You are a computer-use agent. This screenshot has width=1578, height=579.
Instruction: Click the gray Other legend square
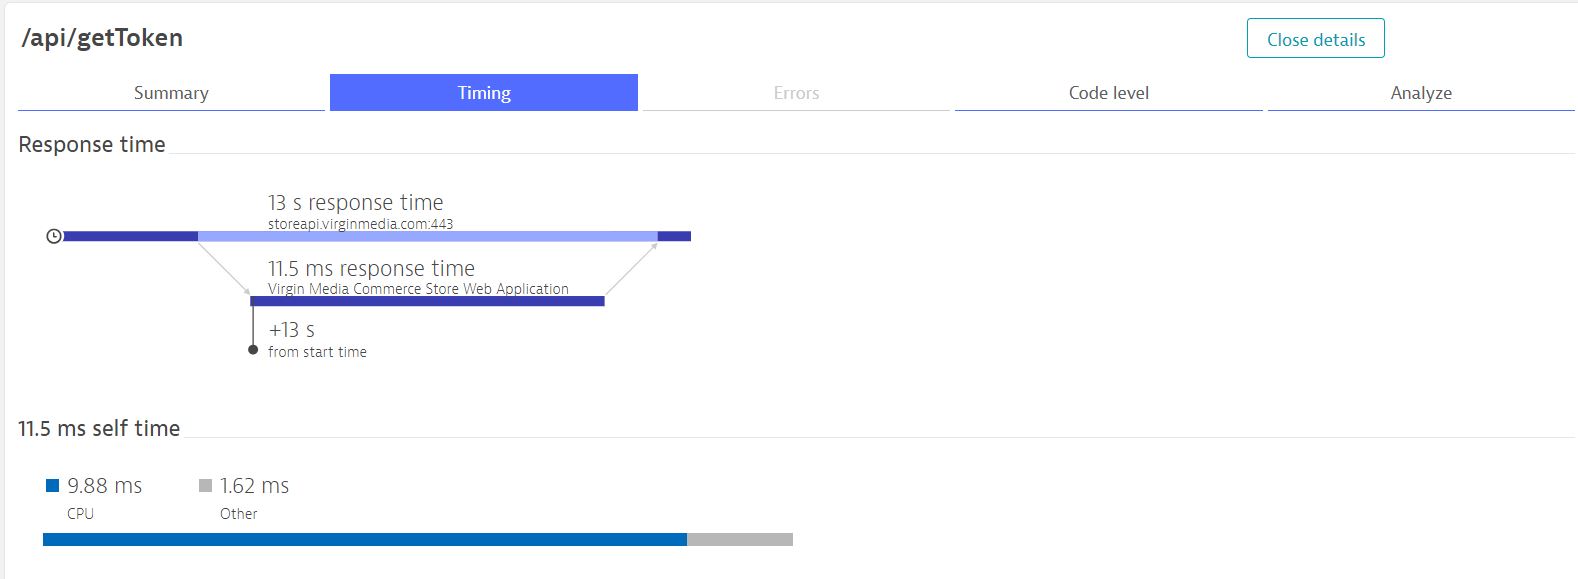pyautogui.click(x=206, y=486)
